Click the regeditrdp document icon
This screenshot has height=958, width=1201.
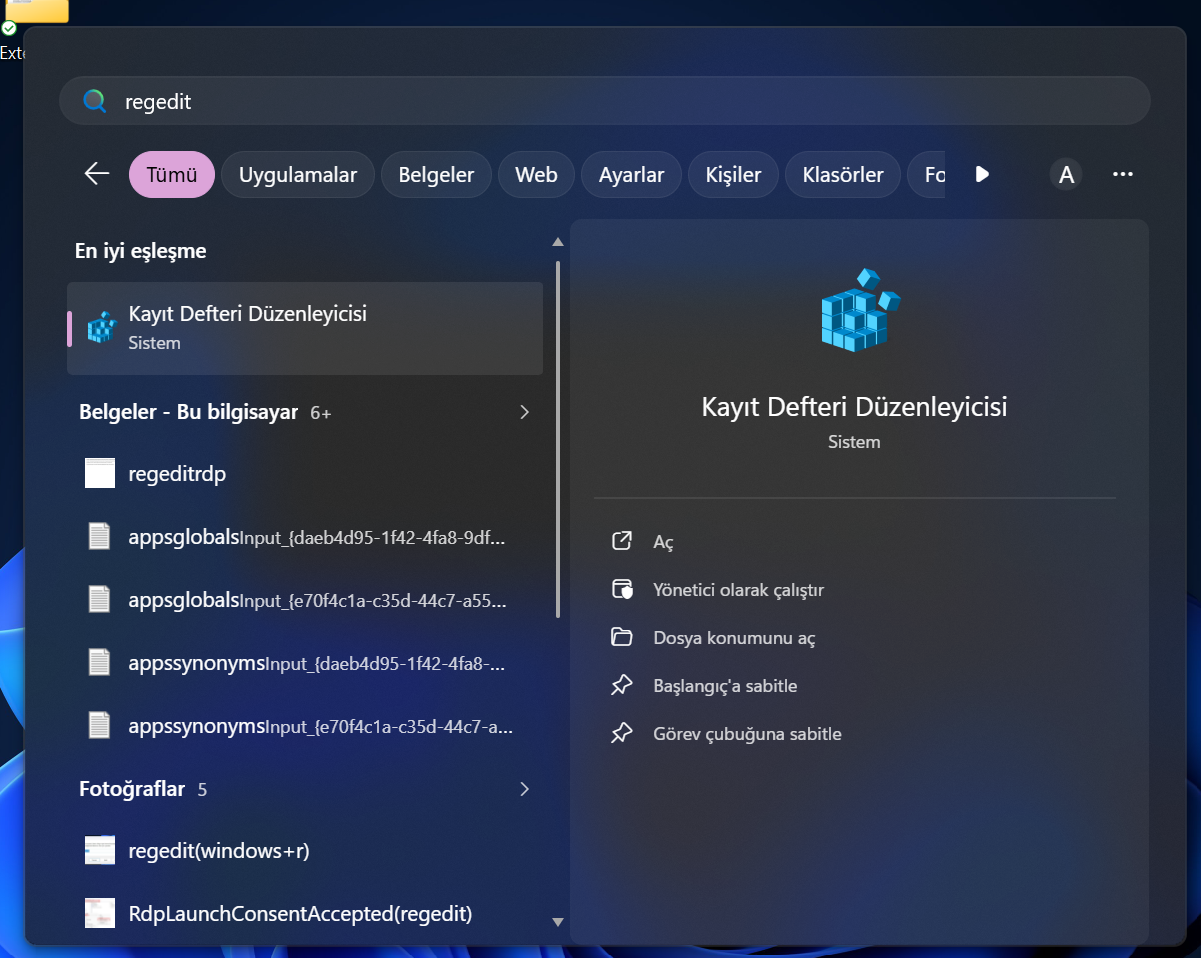coord(100,473)
